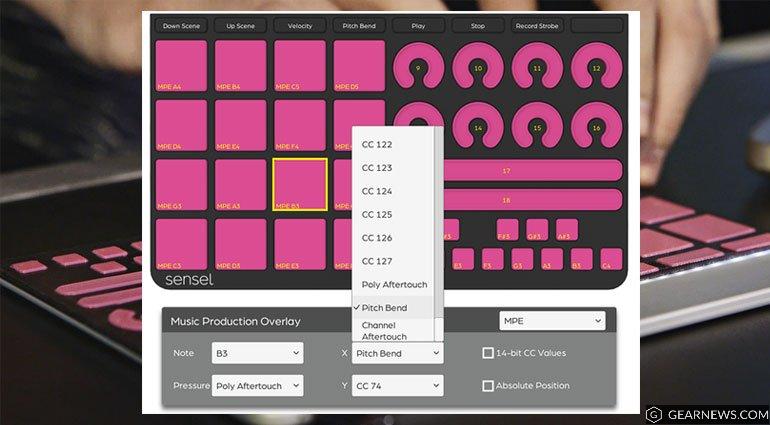Click the Up Scene button
Image resolution: width=770 pixels, height=425 pixels.
[x=241, y=26]
